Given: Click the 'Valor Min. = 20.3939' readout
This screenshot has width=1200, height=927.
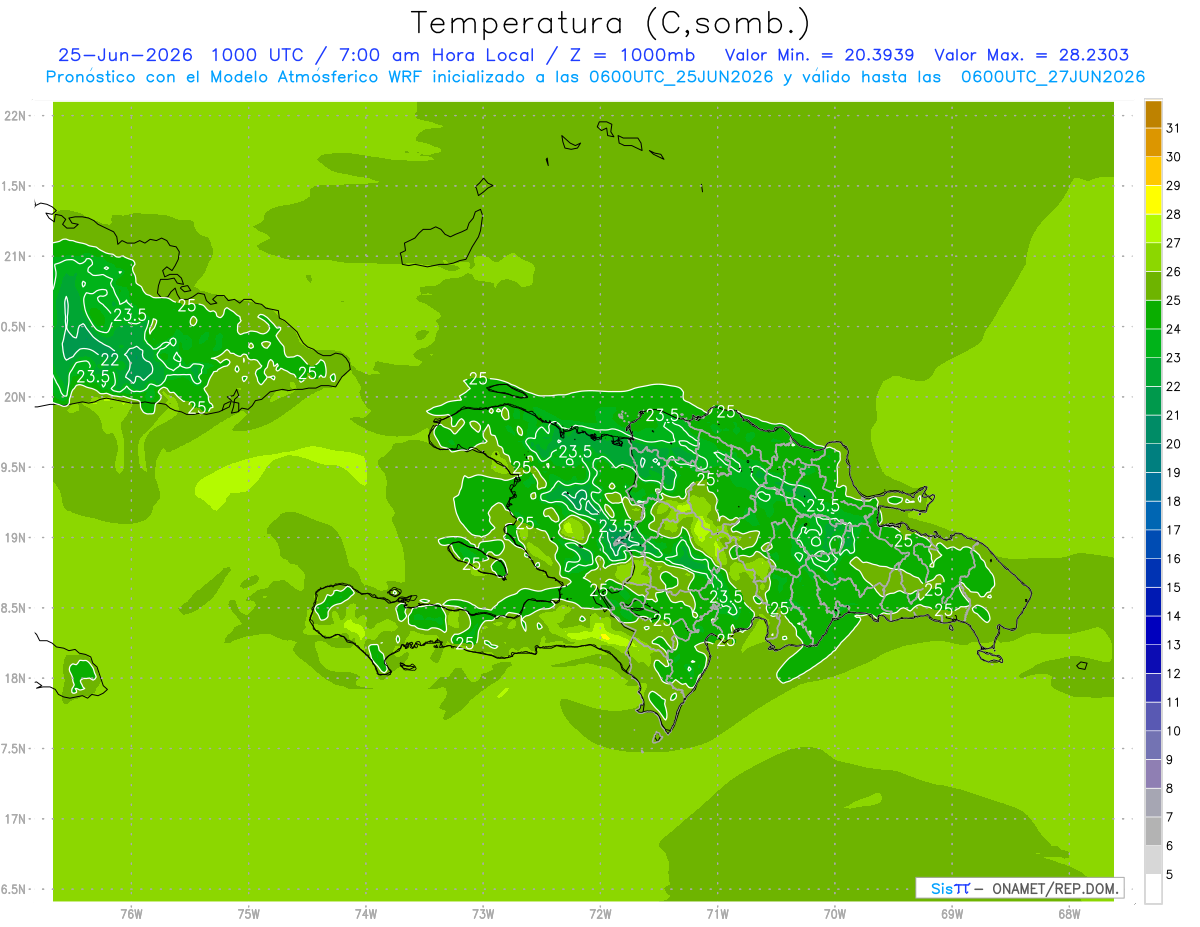Looking at the screenshot, I should [819, 55].
